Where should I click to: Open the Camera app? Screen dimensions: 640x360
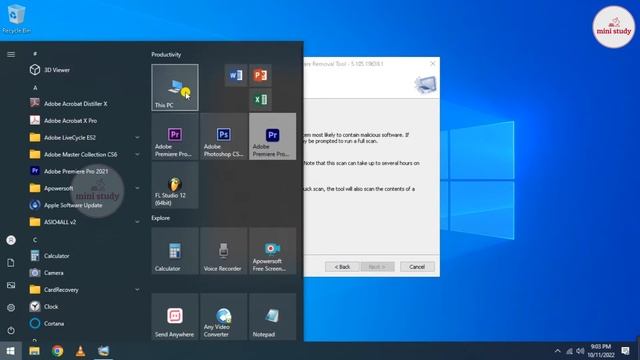(85, 273)
